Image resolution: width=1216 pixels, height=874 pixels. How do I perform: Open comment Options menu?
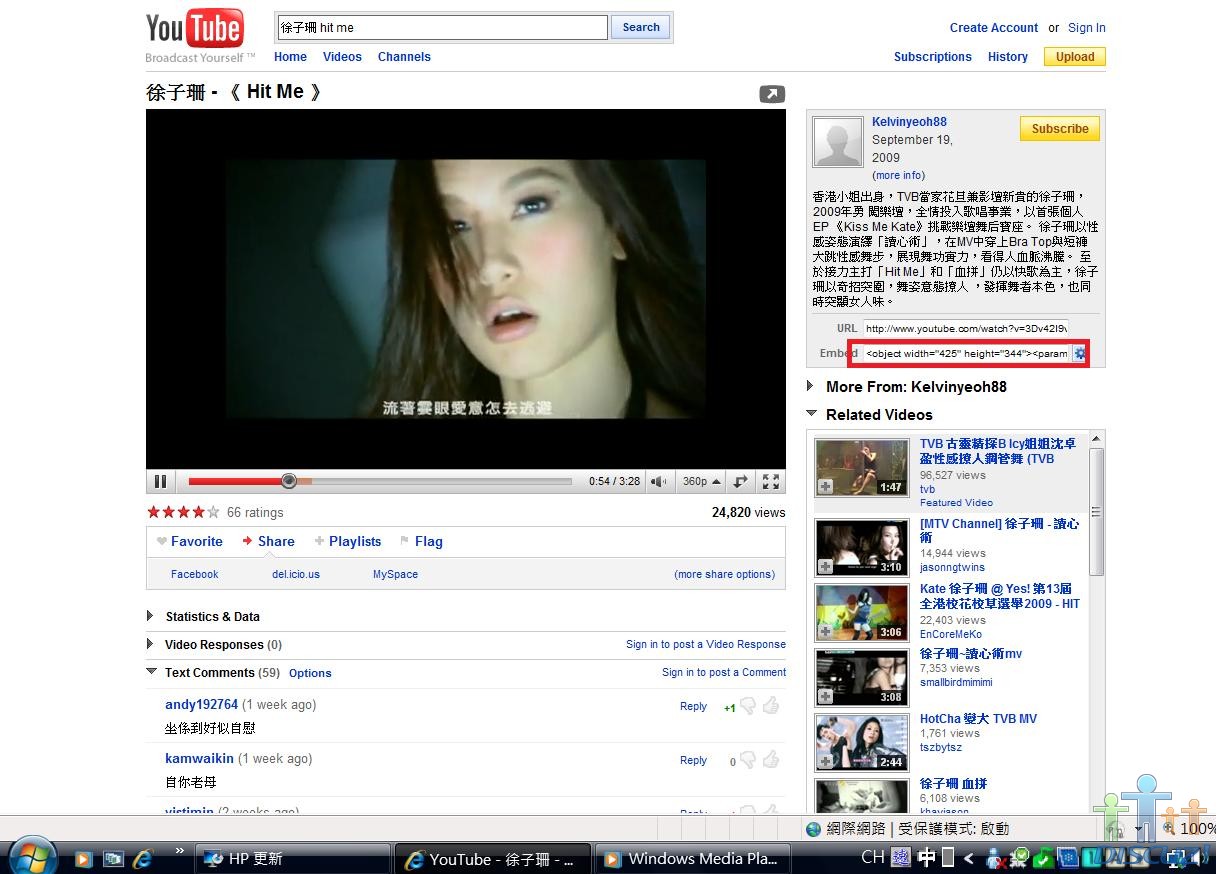(x=310, y=673)
